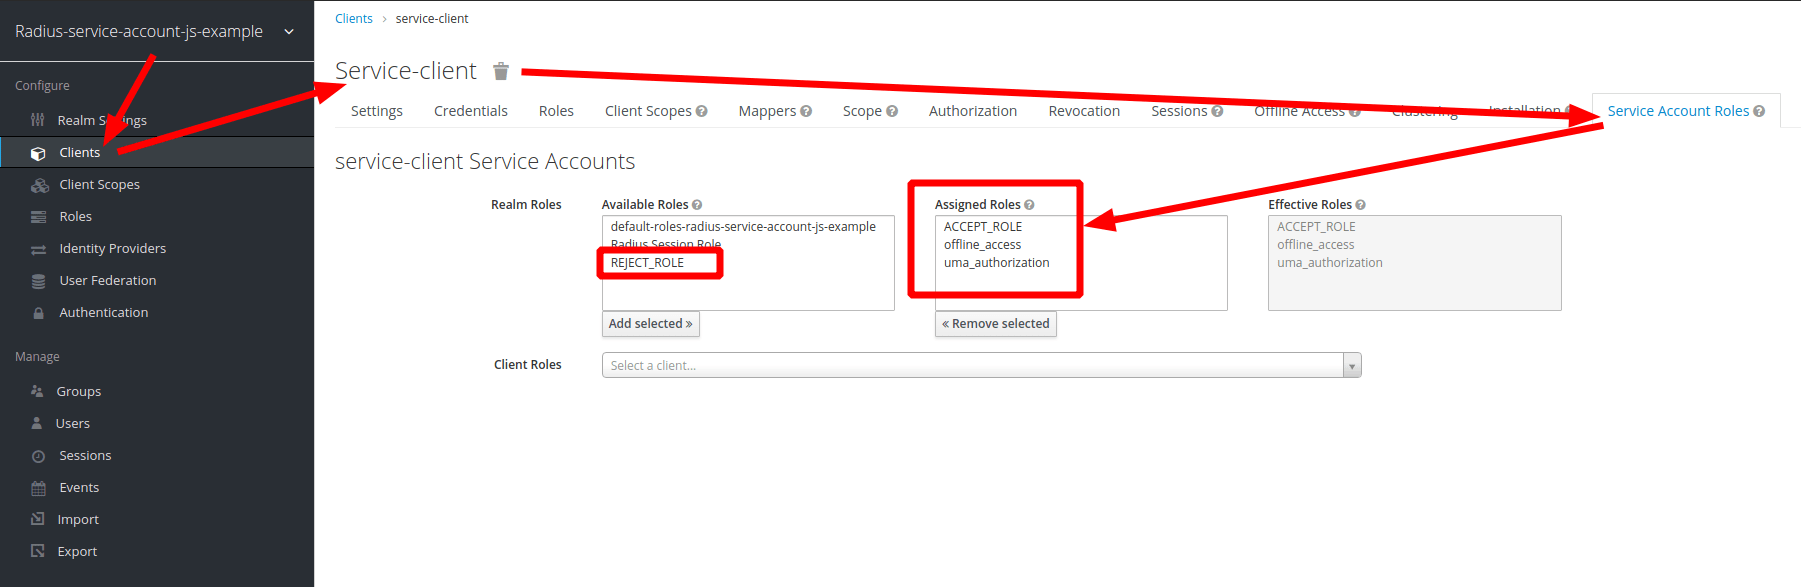Open Client Scopes in sidebar menu

click(x=99, y=185)
